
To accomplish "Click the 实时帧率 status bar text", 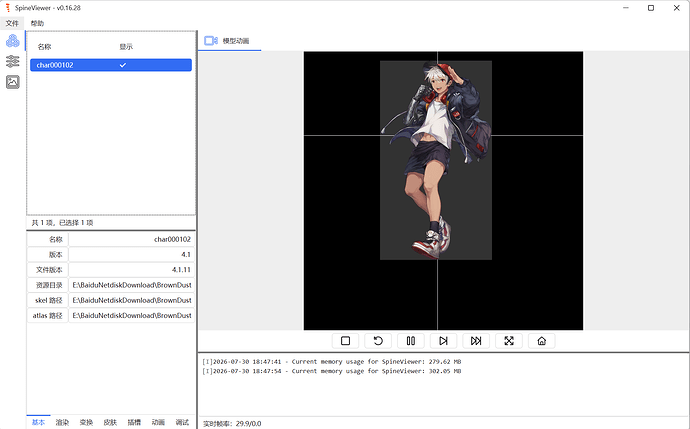I will pos(232,424).
